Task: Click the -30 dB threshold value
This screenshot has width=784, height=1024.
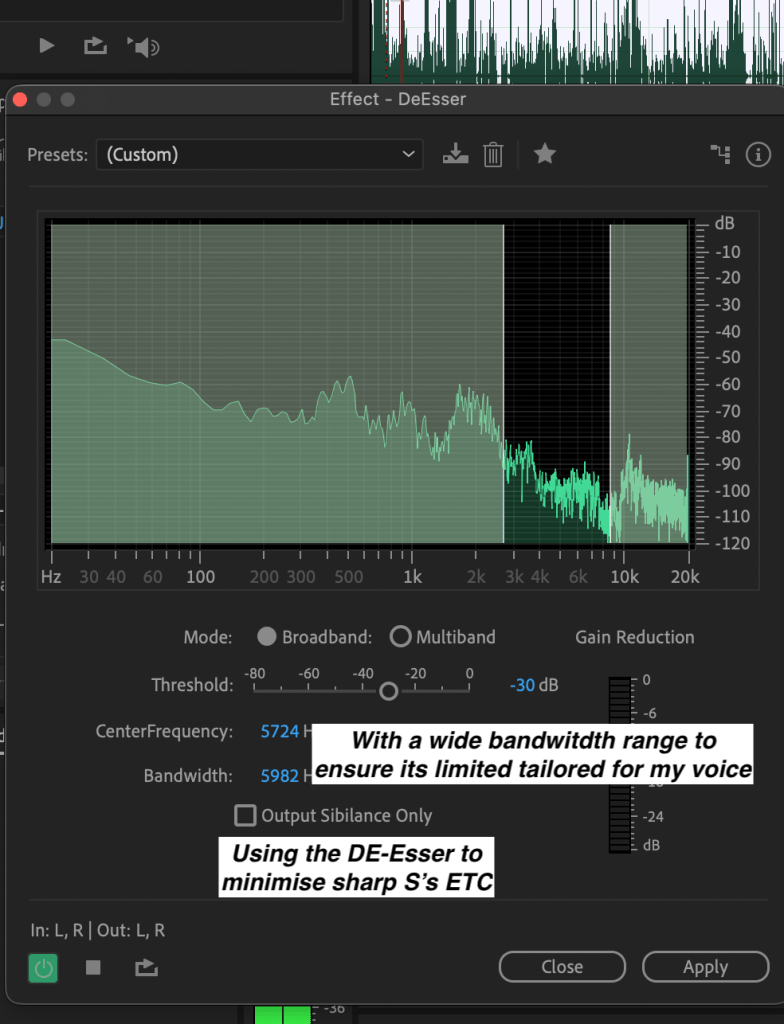Action: (522, 685)
